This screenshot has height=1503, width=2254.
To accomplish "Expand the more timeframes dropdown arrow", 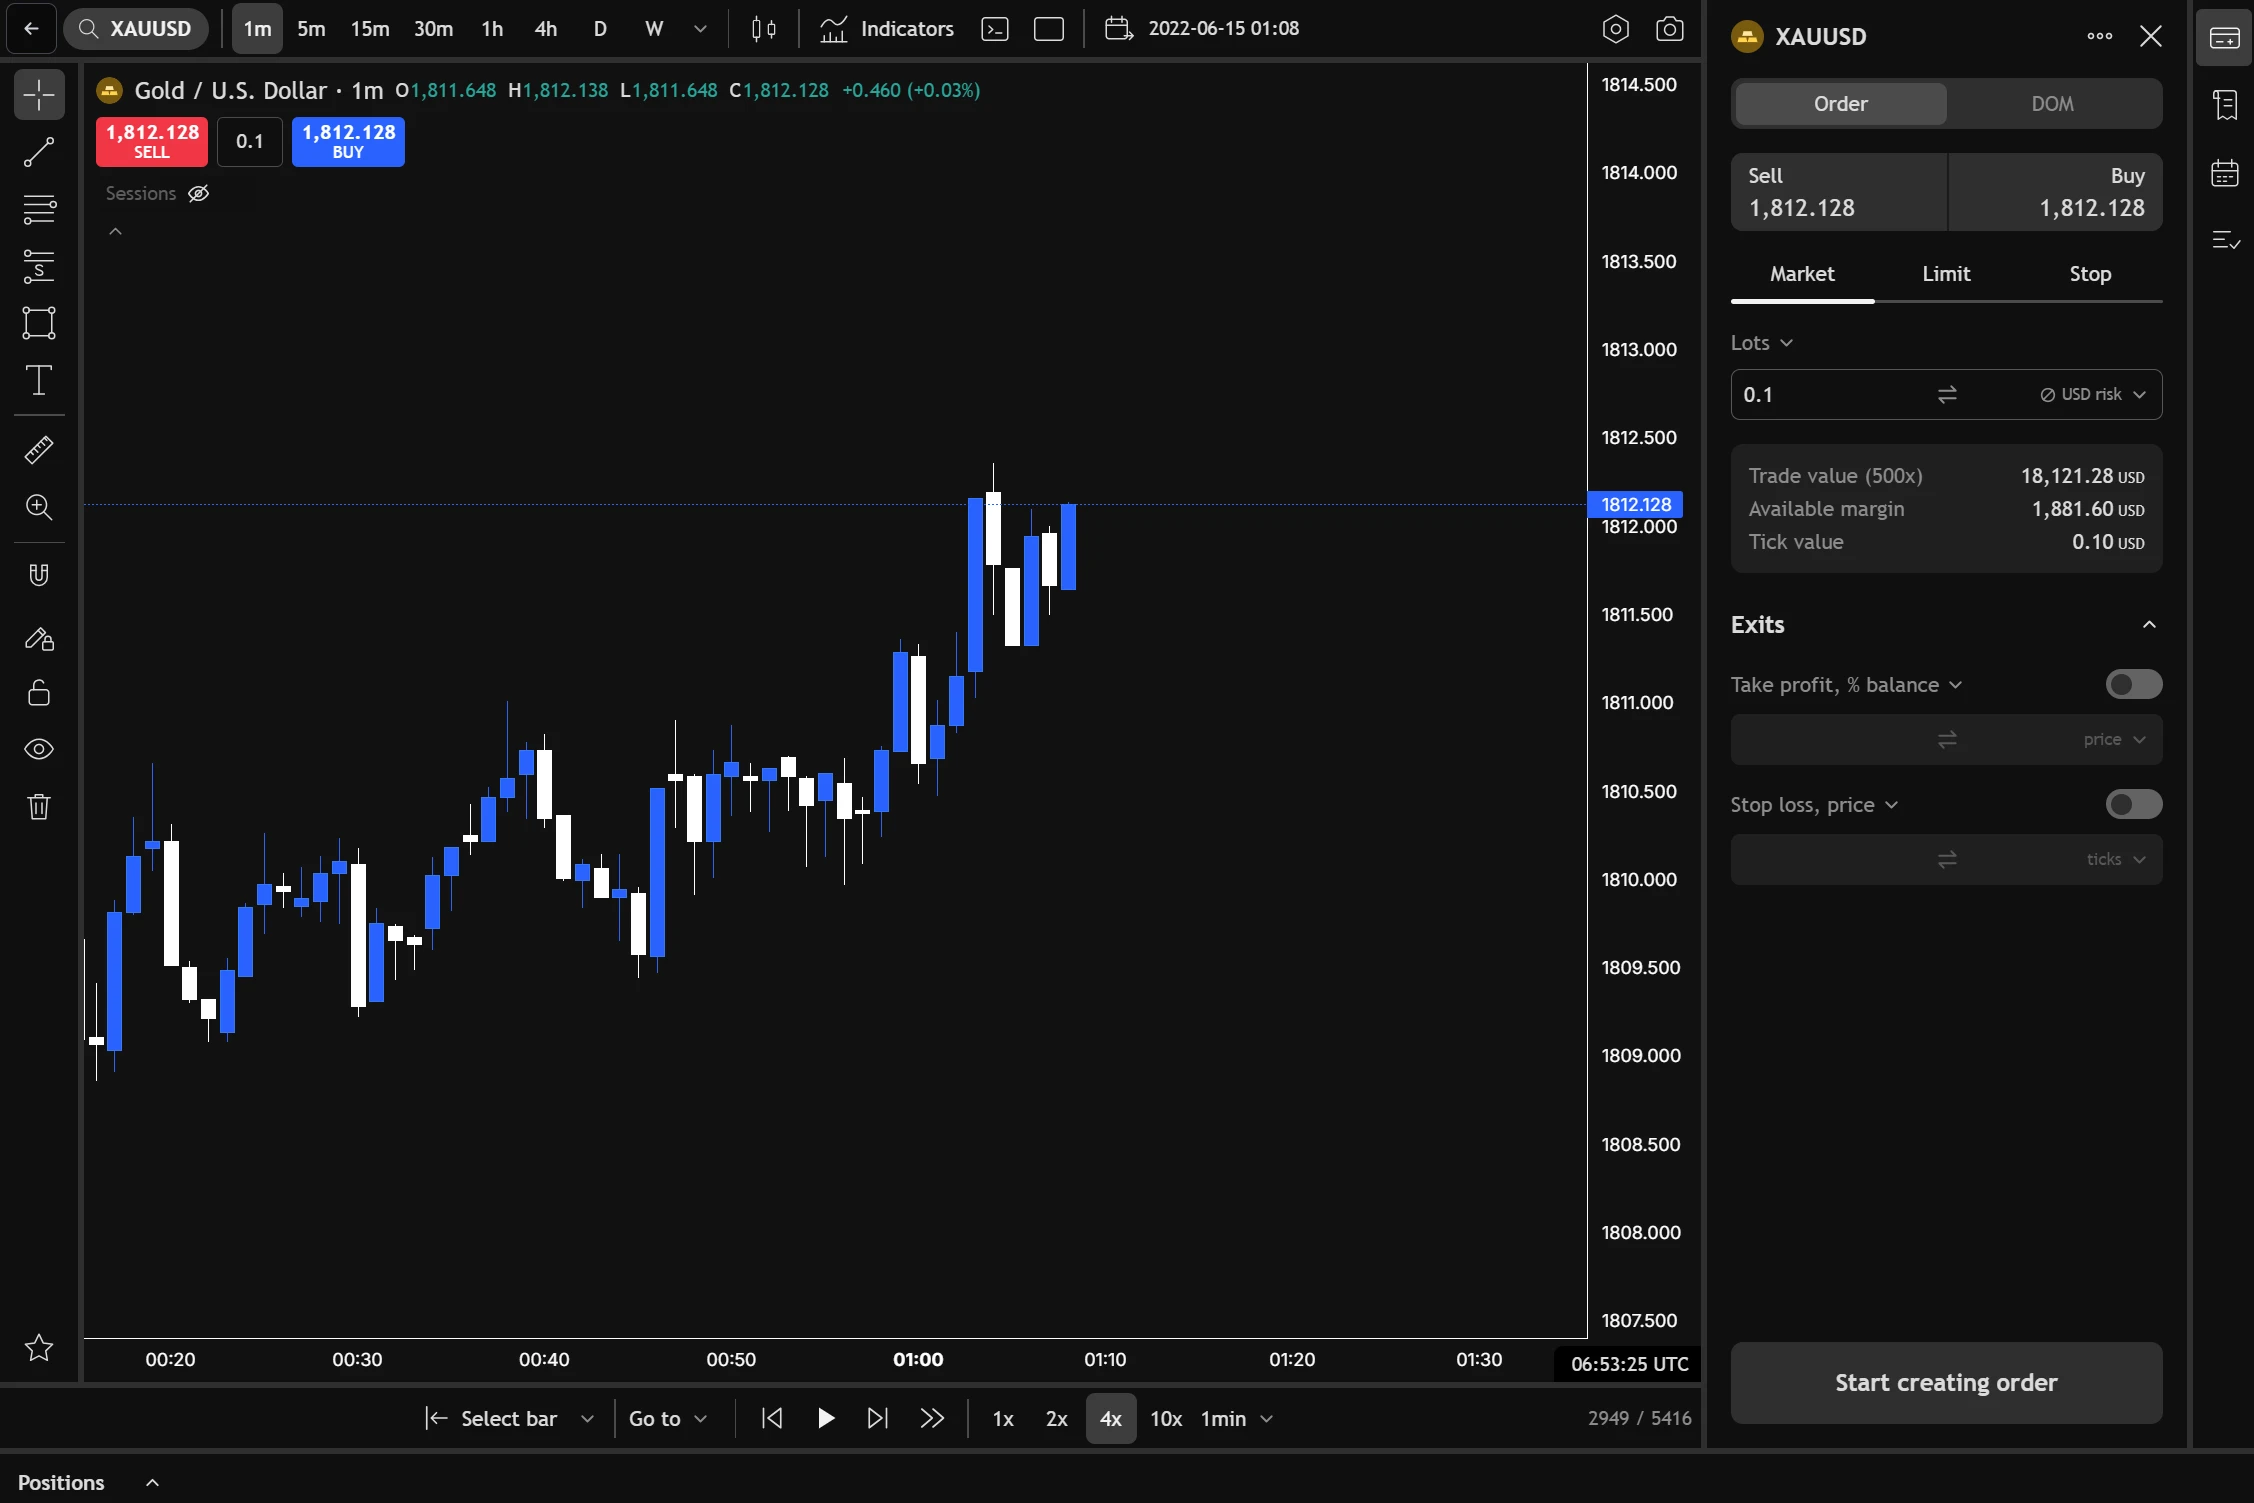I will tap(700, 29).
